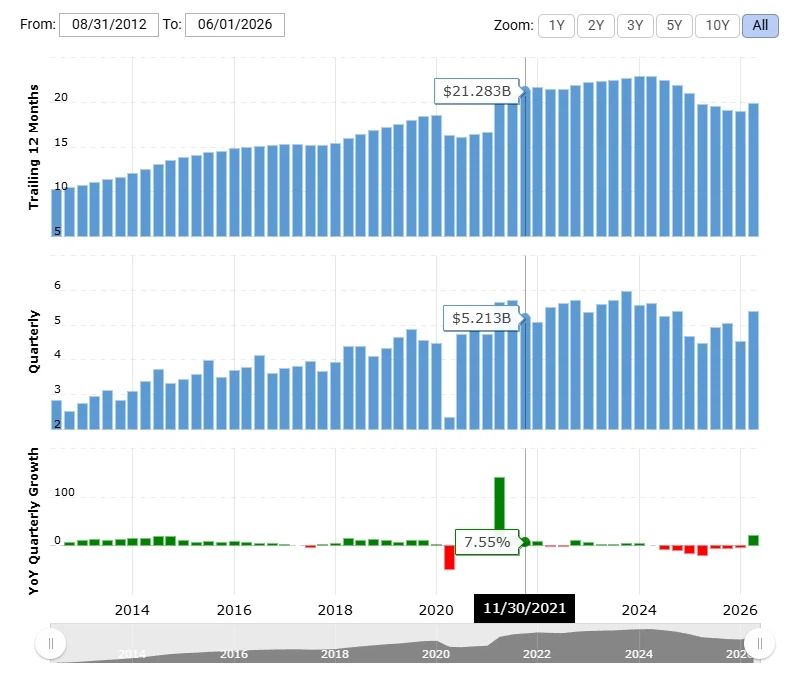Click the YoY Quarterly Growth axis title
Image resolution: width=787 pixels, height=676 pixels.
pyautogui.click(x=33, y=521)
